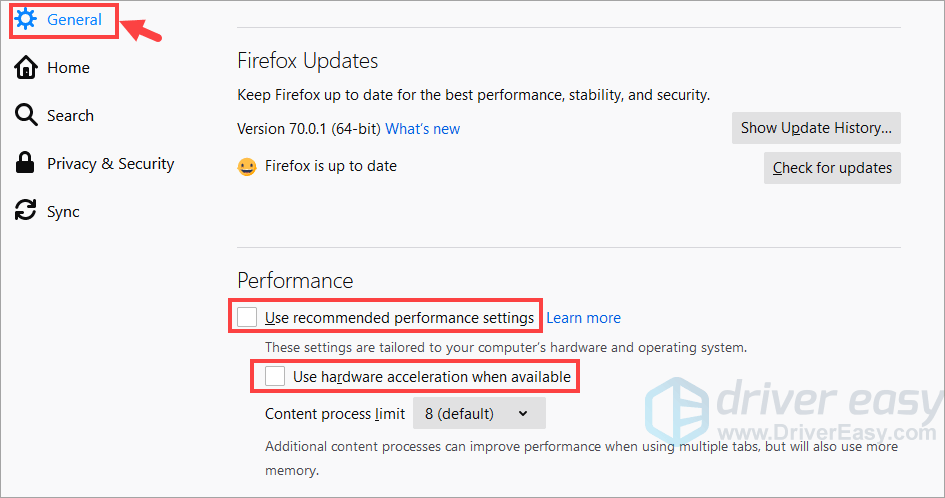Click the Privacy & Security lock icon
This screenshot has height=498, width=945.
[26, 163]
